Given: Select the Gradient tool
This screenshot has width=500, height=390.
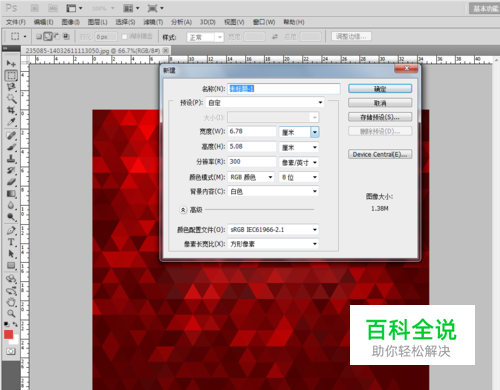Looking at the screenshot, I should point(11,194).
